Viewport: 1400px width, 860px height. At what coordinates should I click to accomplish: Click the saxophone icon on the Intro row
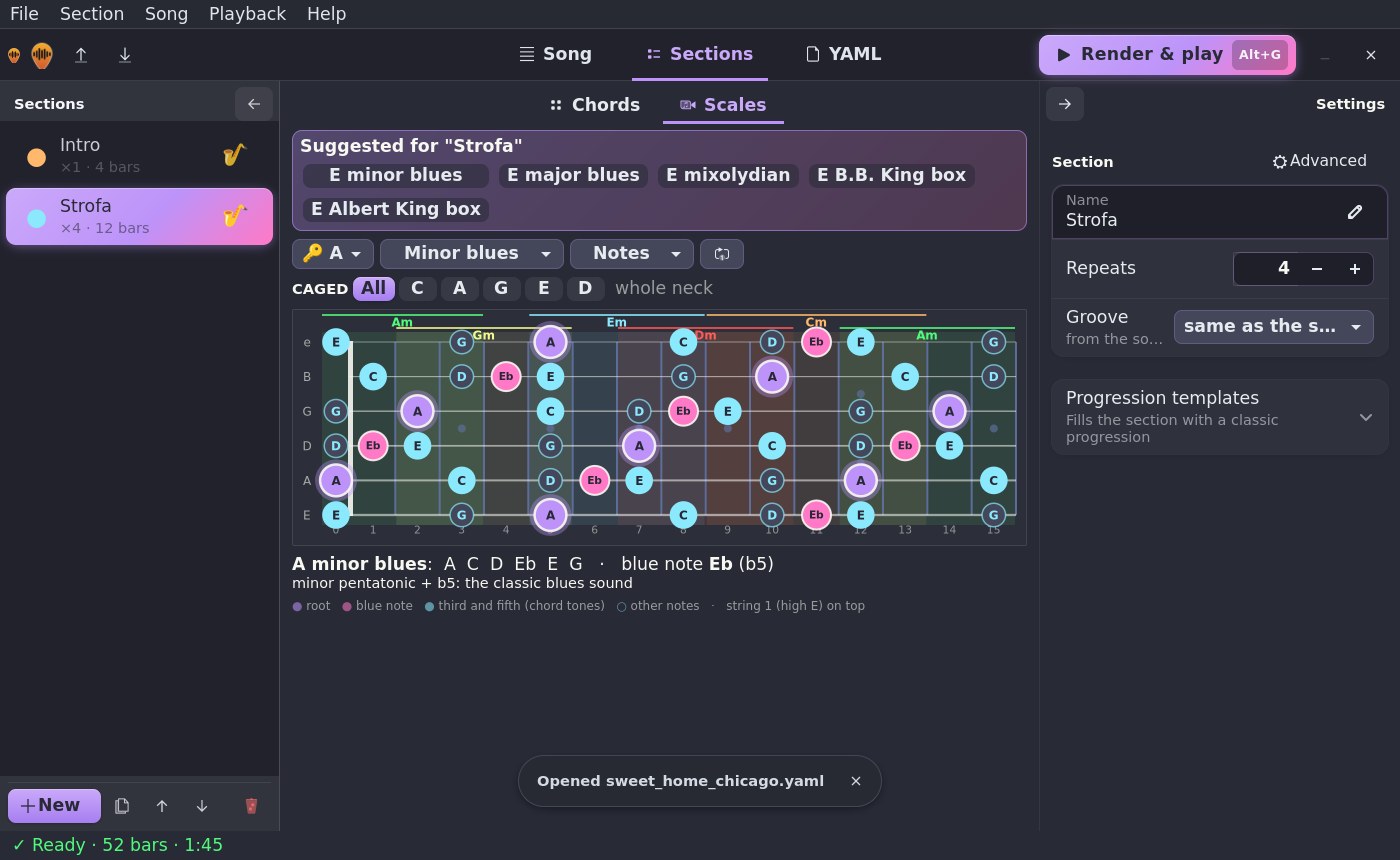(234, 155)
